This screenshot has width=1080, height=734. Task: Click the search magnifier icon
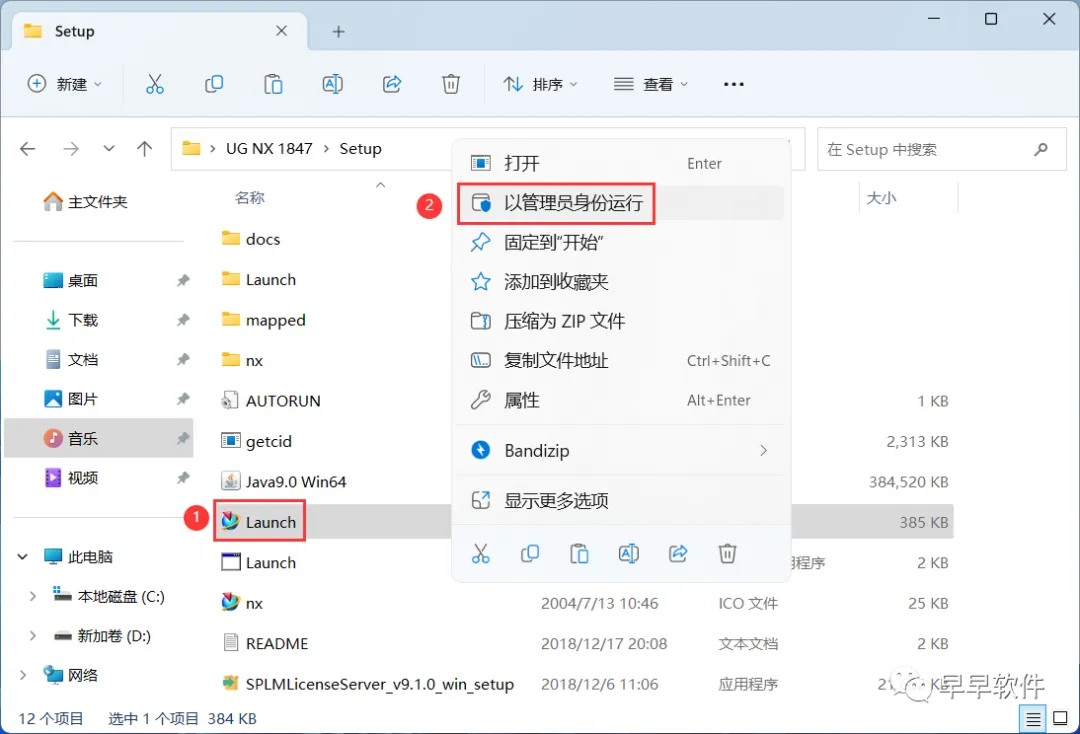pyautogui.click(x=1041, y=149)
